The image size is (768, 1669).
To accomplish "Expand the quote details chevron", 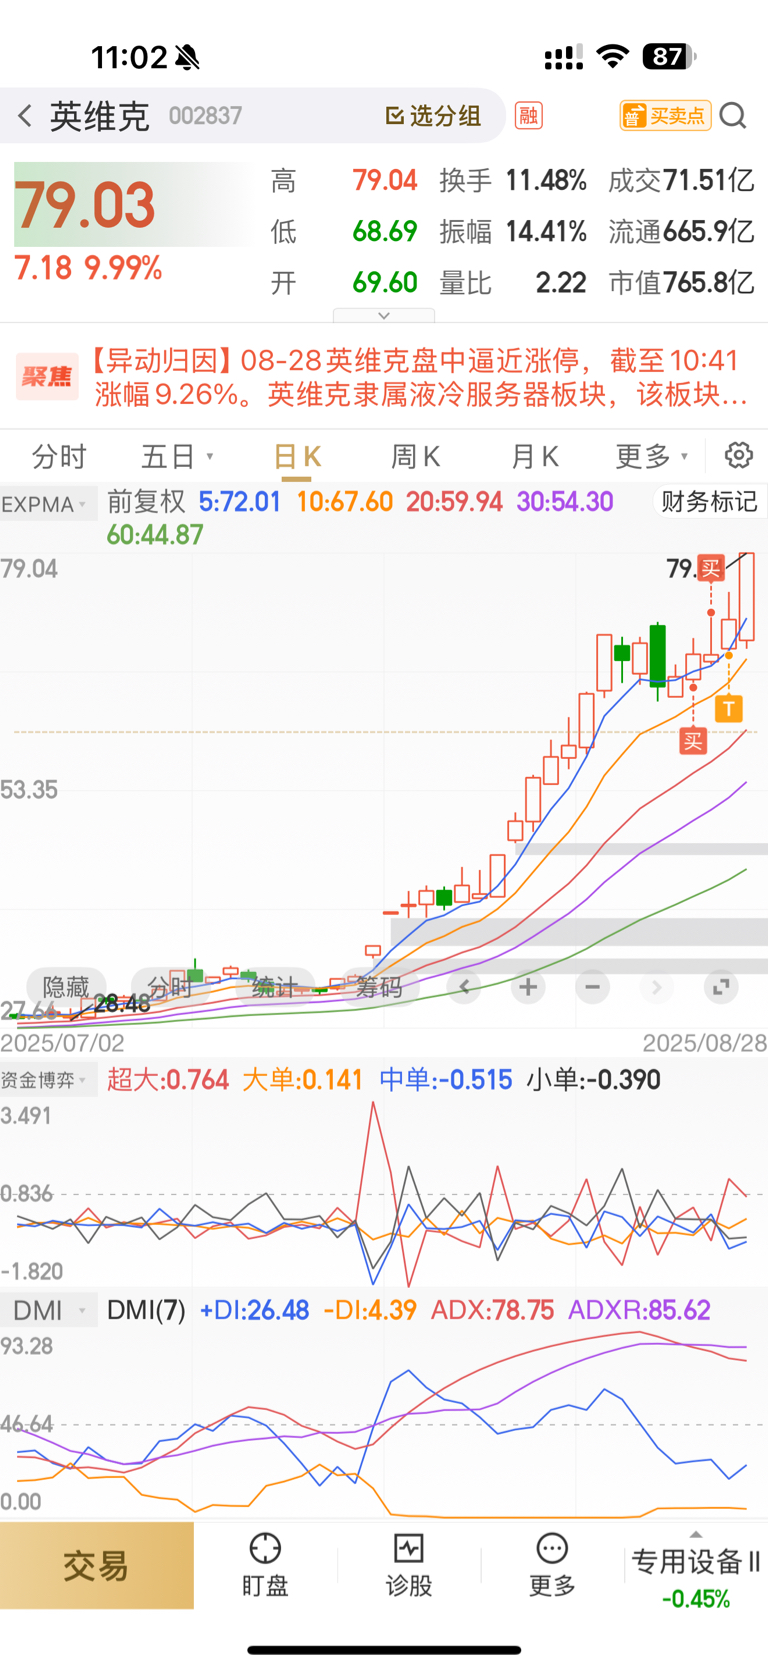I will pos(384,315).
